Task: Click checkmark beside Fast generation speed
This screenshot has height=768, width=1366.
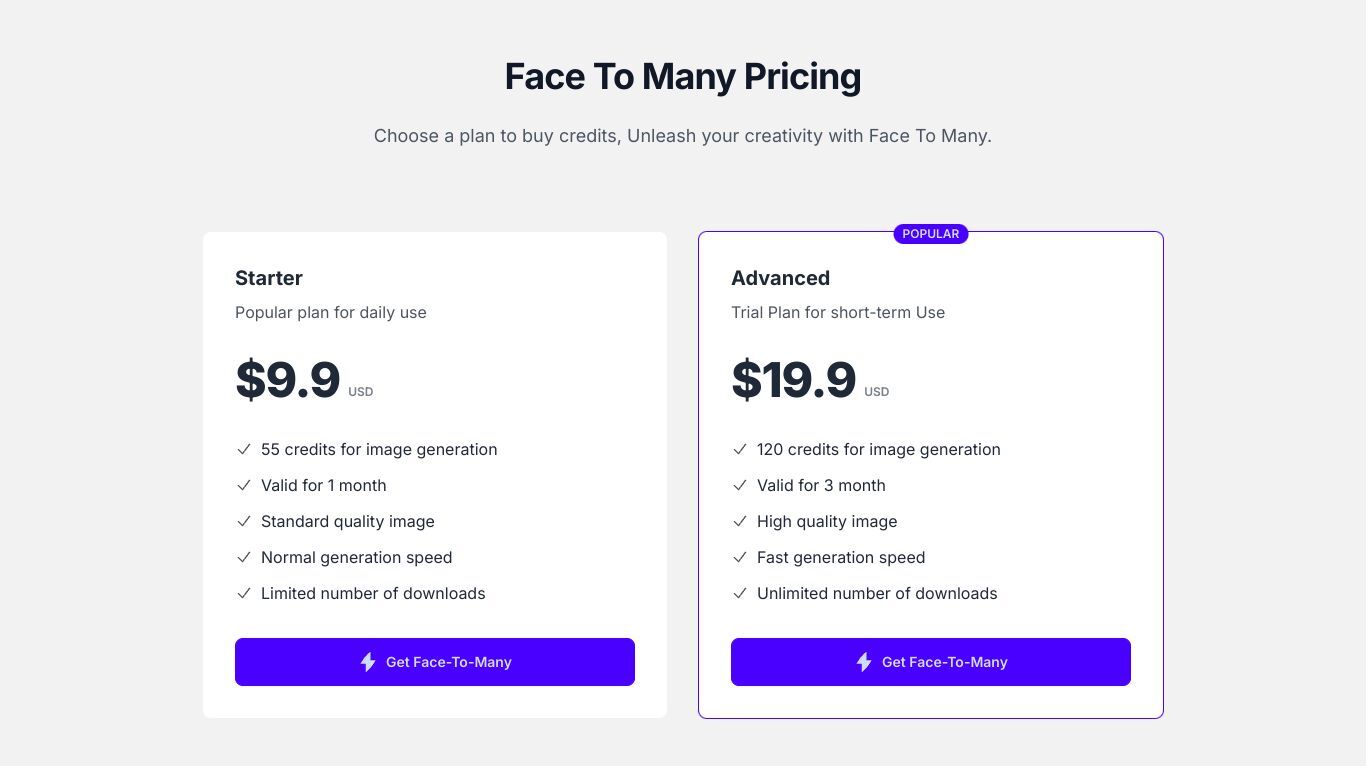Action: (x=739, y=558)
